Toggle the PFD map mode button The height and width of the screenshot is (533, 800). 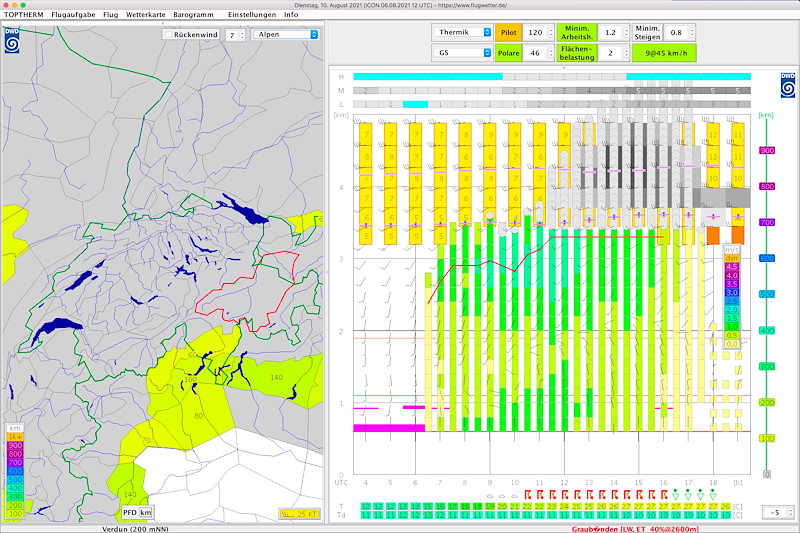click(x=130, y=512)
